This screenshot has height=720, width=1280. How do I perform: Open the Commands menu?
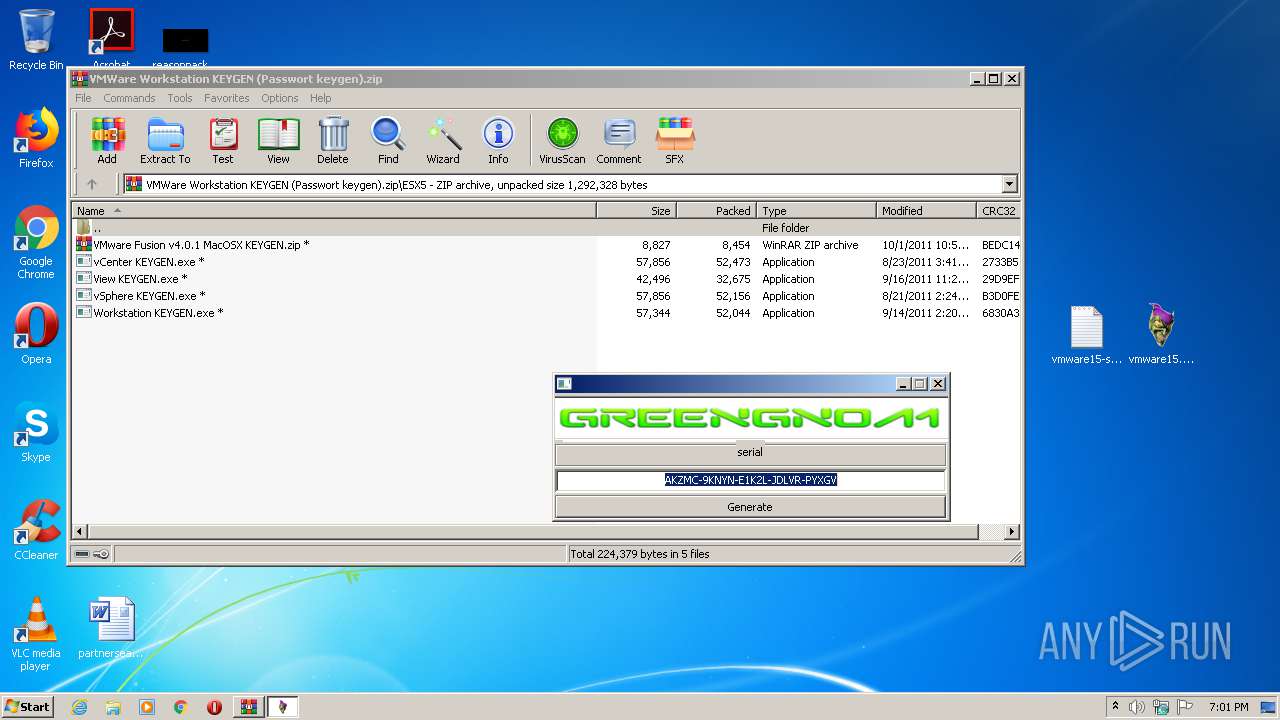pyautogui.click(x=129, y=98)
